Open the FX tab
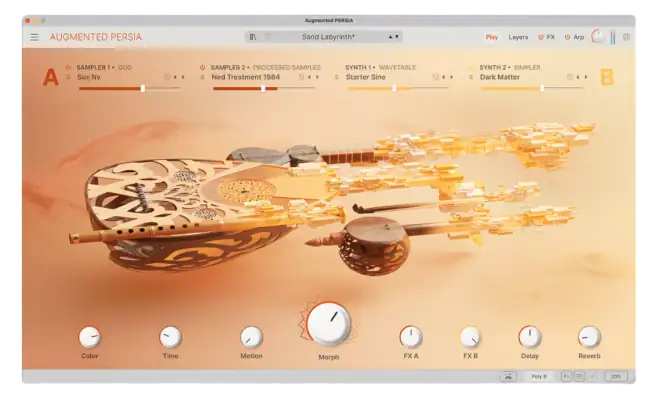This screenshot has width=660, height=408. [551, 37]
